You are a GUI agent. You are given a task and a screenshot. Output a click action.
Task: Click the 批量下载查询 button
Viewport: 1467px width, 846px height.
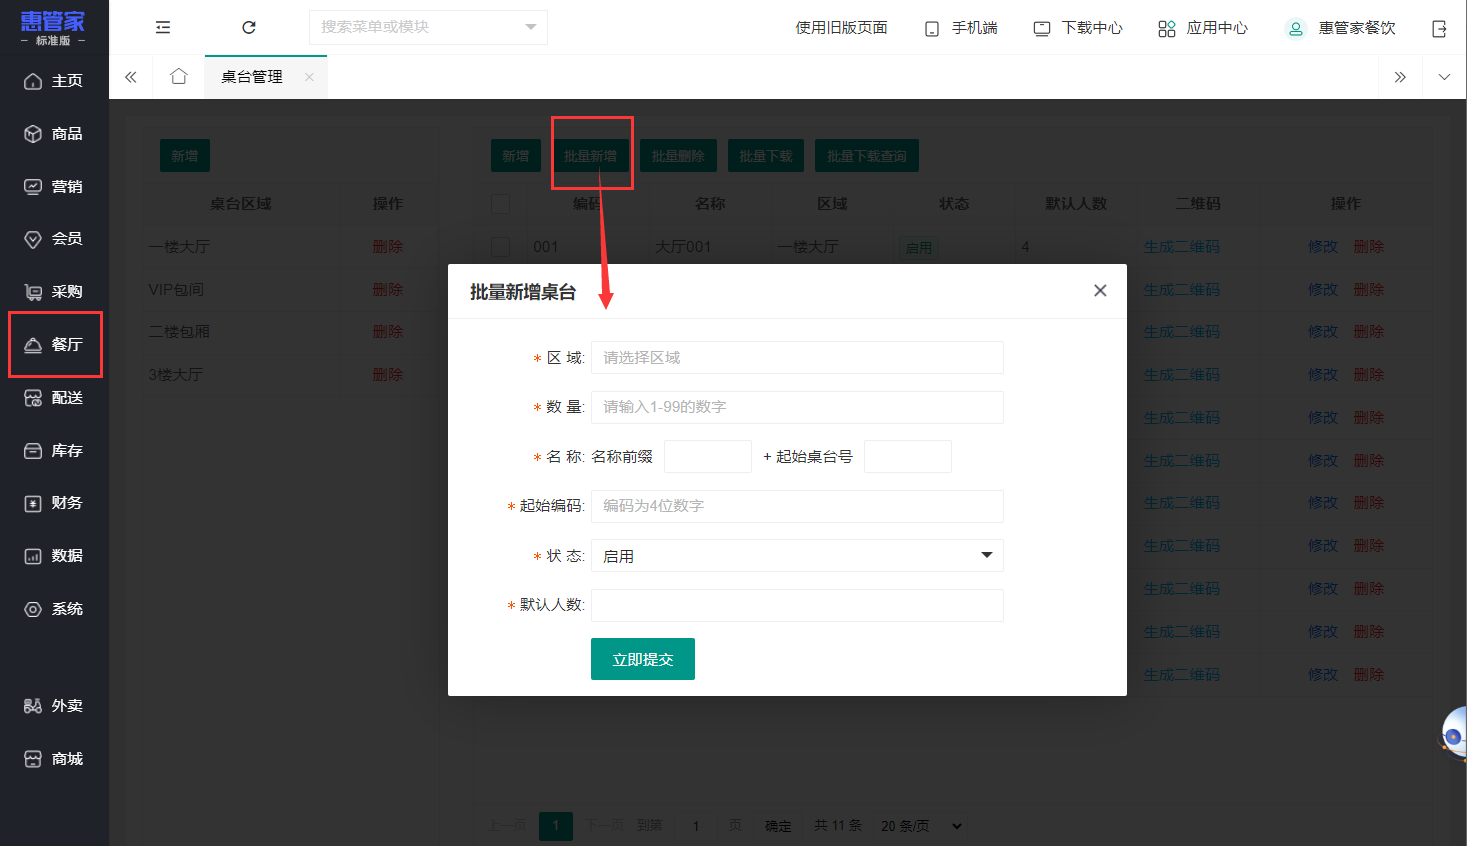pyautogui.click(x=867, y=156)
